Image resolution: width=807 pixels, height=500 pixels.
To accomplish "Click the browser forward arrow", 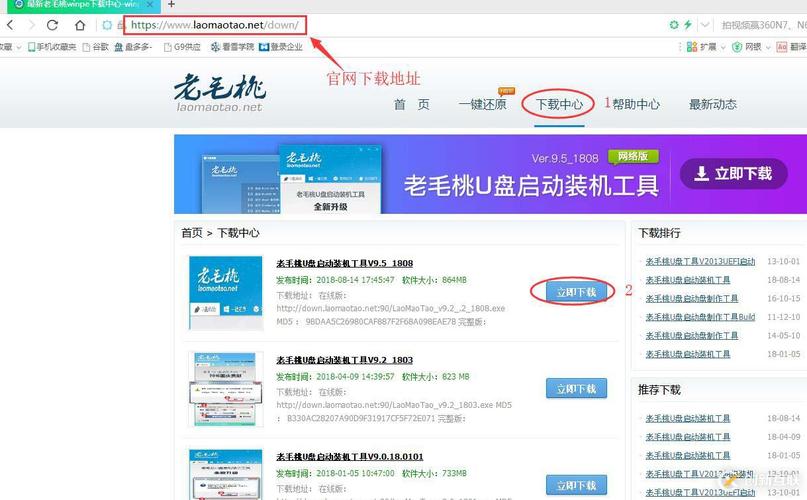I will click(31, 25).
